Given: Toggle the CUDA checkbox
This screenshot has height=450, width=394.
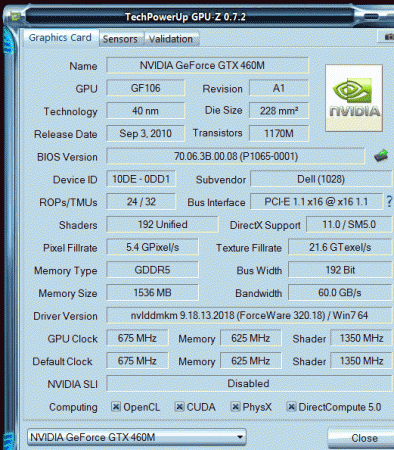Looking at the screenshot, I should 179,407.
